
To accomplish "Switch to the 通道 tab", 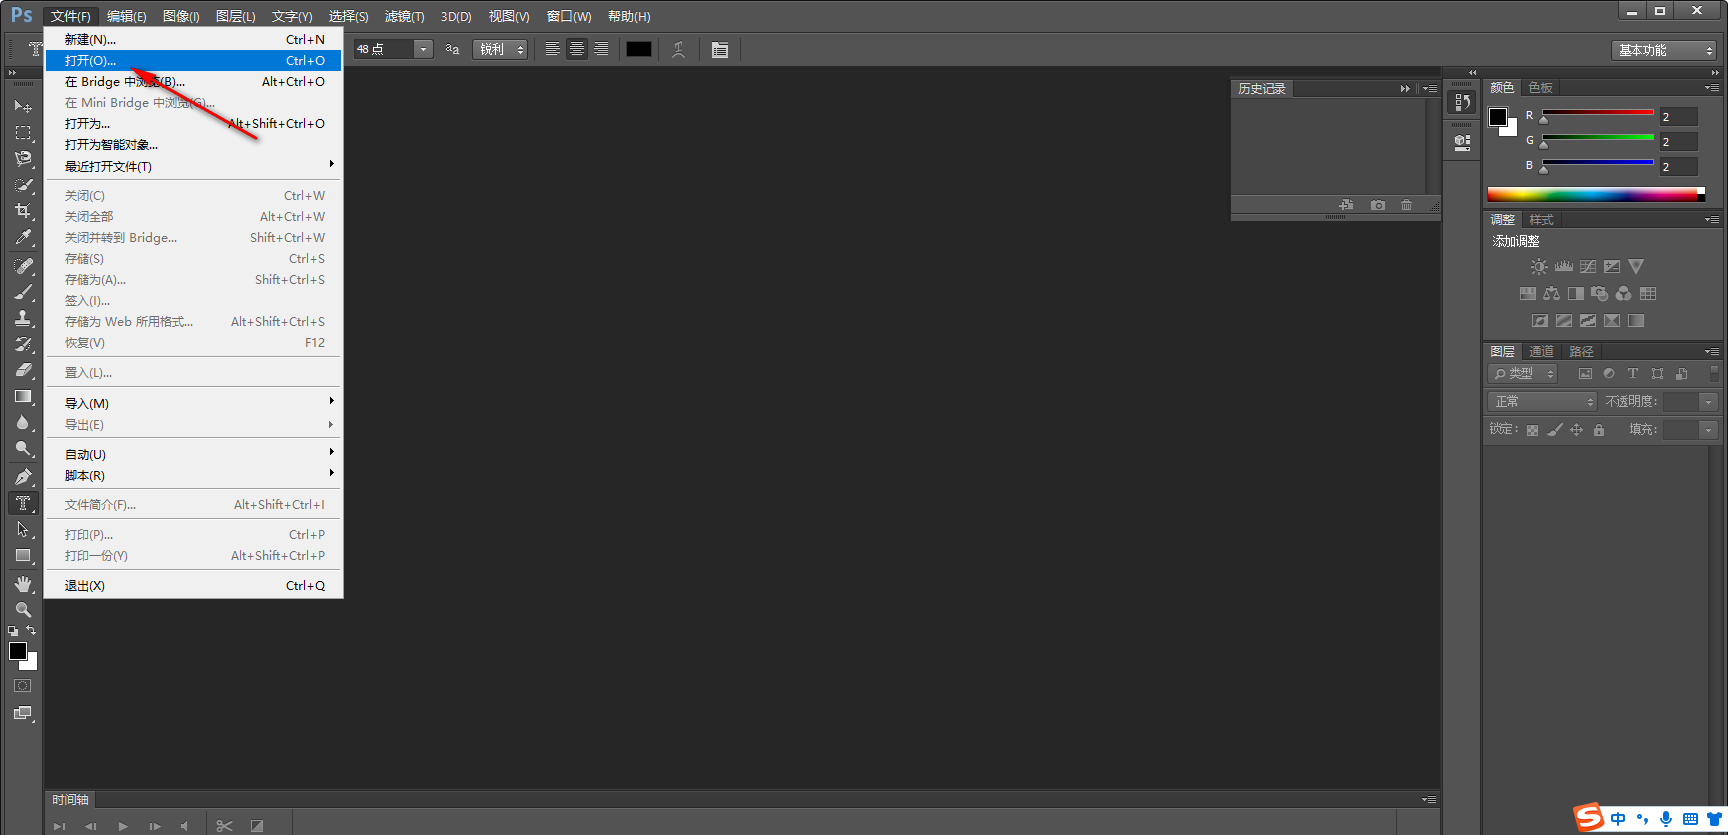I will point(1541,352).
